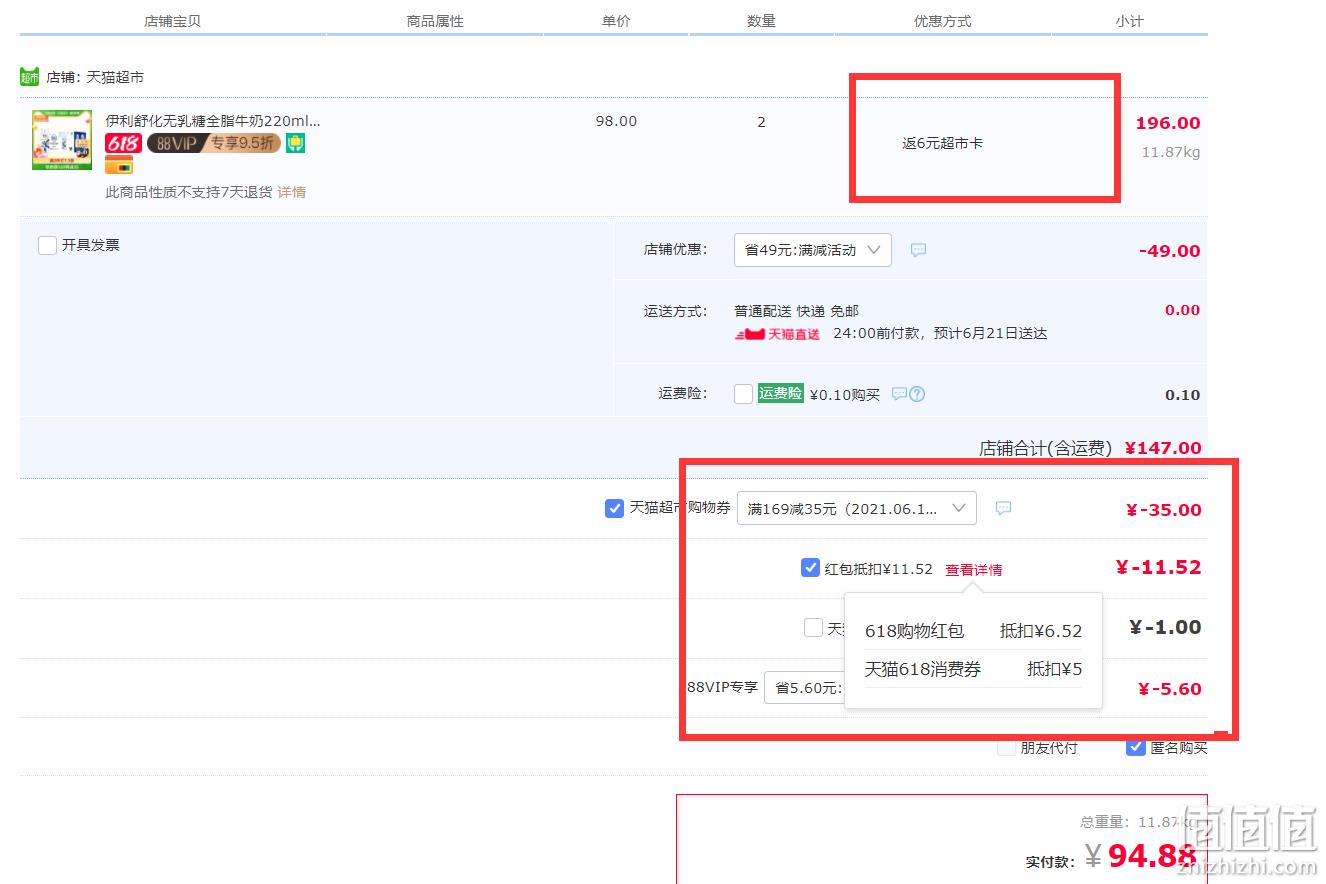This screenshot has width=1326, height=884.
Task: Open the 伊利舒化 milk product thumbnail
Action: (x=62, y=140)
